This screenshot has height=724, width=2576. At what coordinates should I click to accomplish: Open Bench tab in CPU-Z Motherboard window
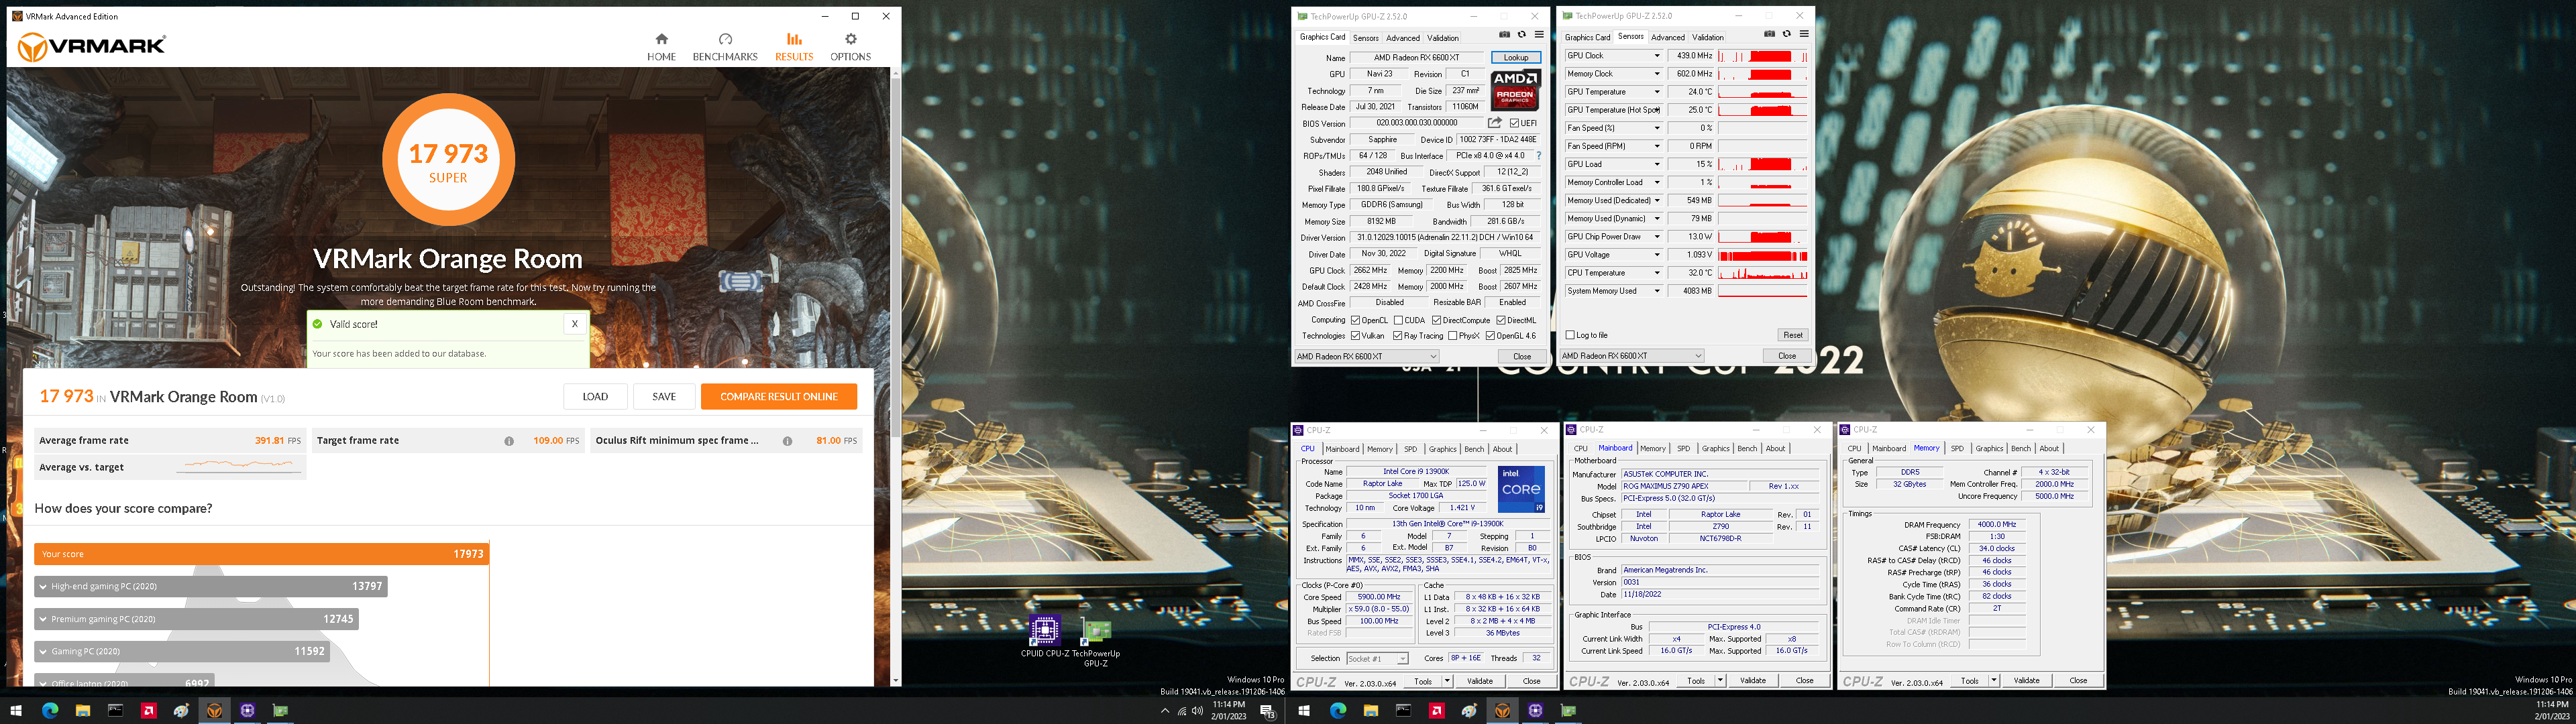tap(1747, 449)
